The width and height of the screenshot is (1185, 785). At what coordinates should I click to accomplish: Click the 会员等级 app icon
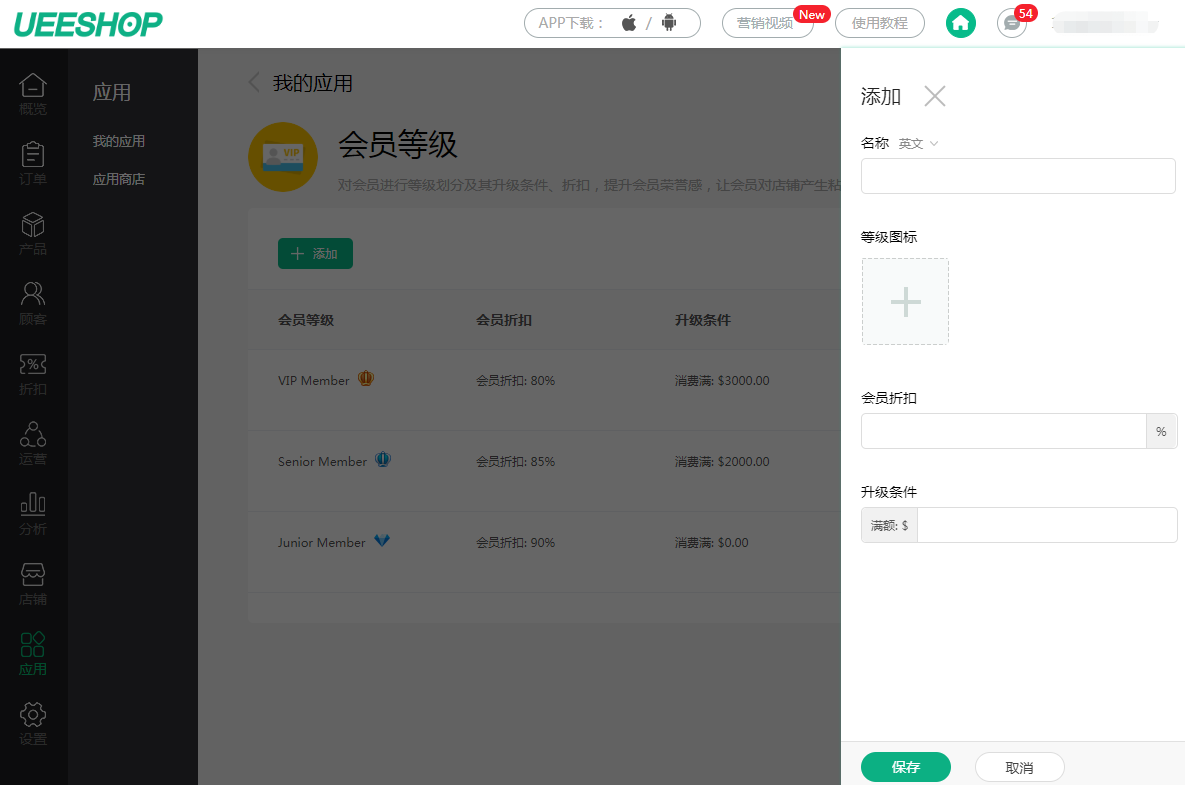coord(283,156)
